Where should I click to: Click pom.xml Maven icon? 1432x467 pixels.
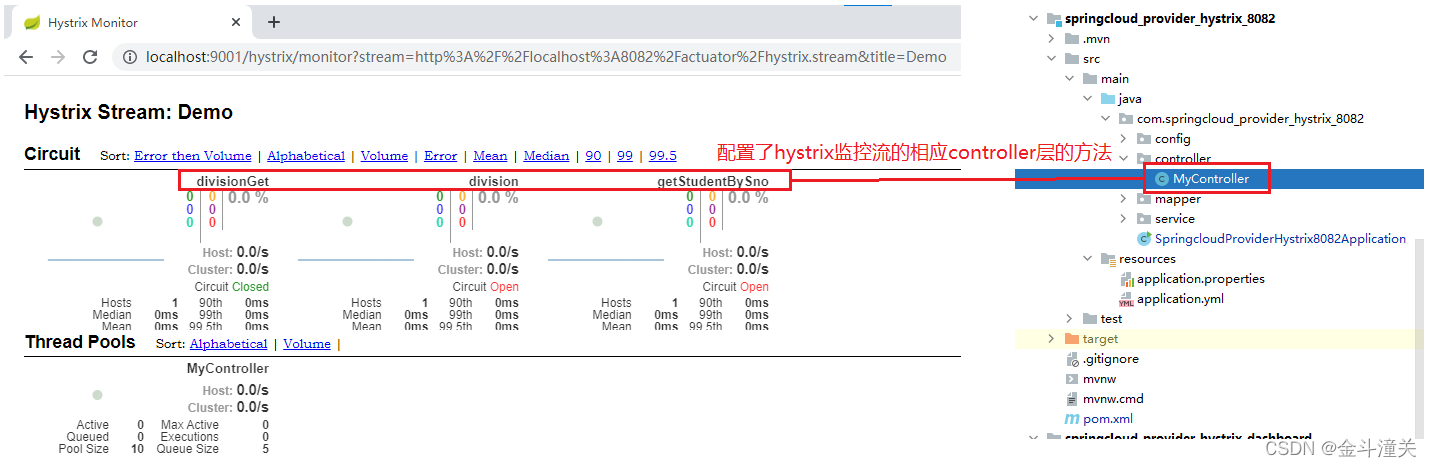tap(1072, 419)
